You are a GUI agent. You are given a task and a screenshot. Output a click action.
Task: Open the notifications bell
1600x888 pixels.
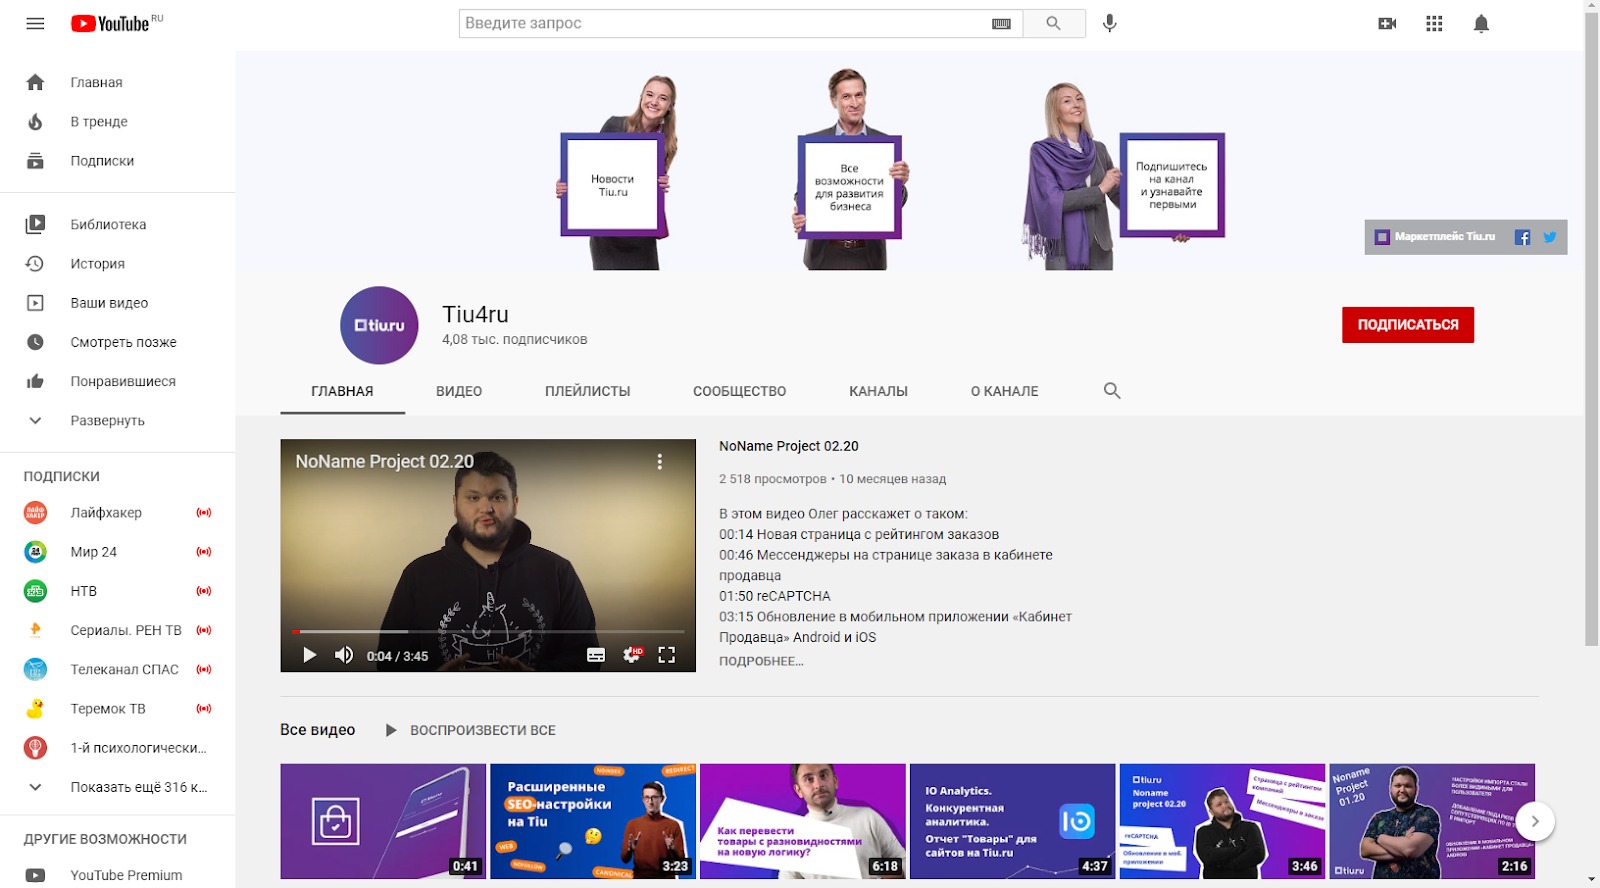[1481, 23]
